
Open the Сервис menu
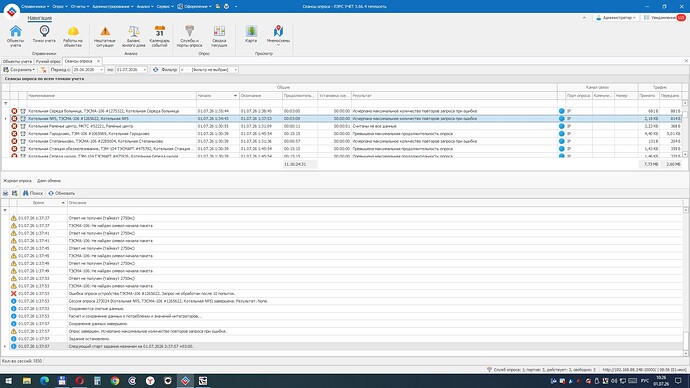(x=165, y=7)
